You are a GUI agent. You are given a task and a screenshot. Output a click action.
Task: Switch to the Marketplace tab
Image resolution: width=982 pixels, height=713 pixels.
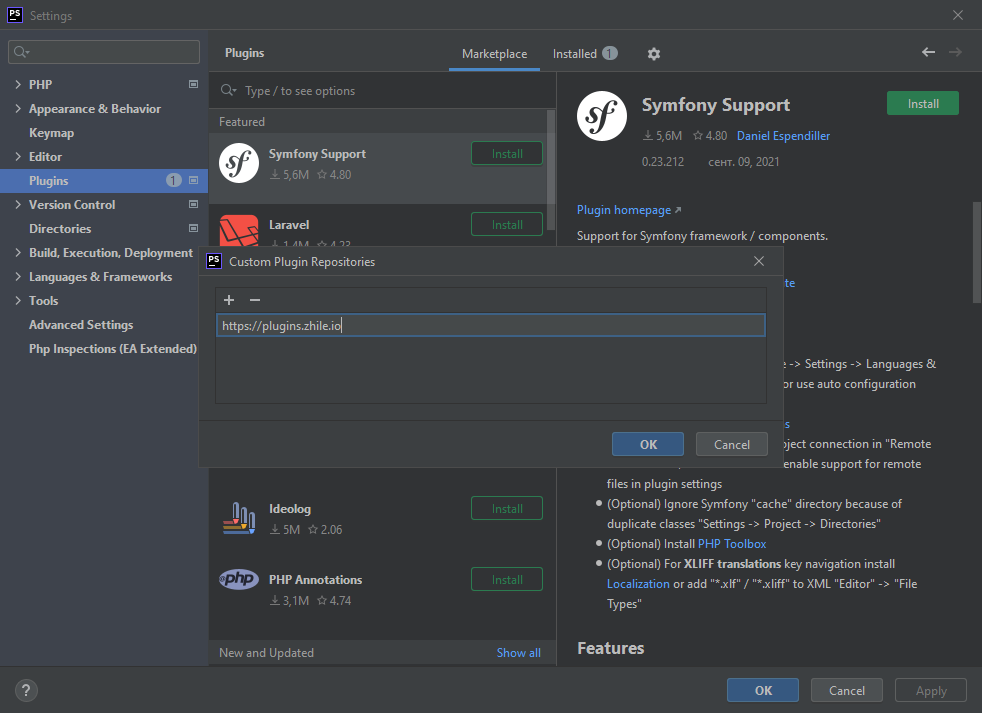494,54
